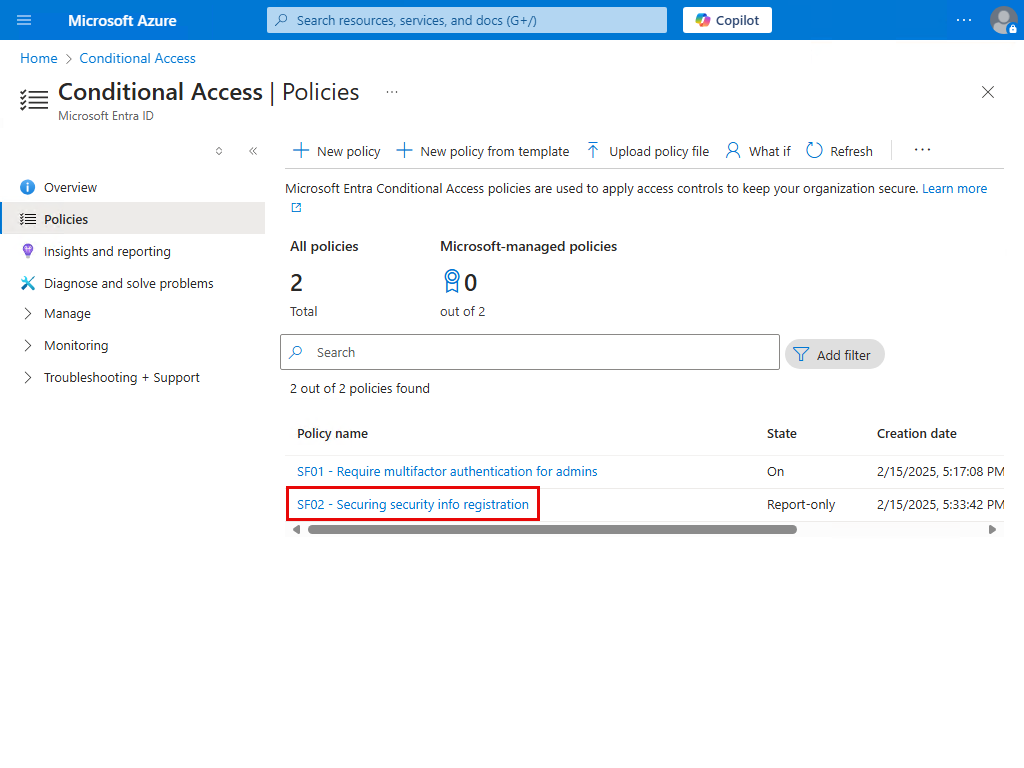Open the What if tool

coord(758,151)
